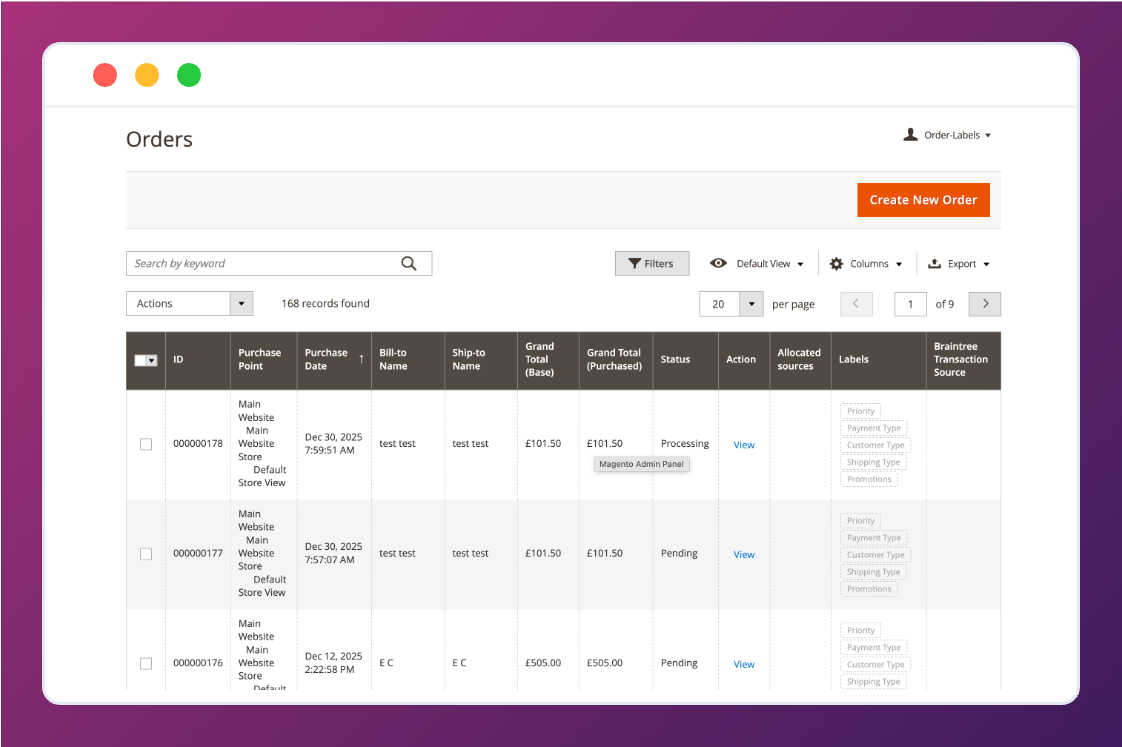Click Payment Type label on order 000000177
Screen dimensions: 1122x747
[874, 537]
